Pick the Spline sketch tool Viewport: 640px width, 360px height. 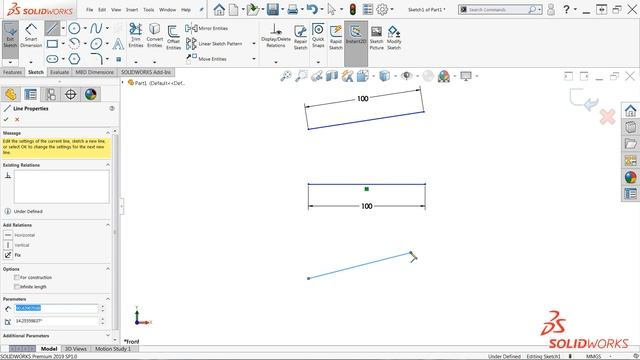click(x=96, y=28)
